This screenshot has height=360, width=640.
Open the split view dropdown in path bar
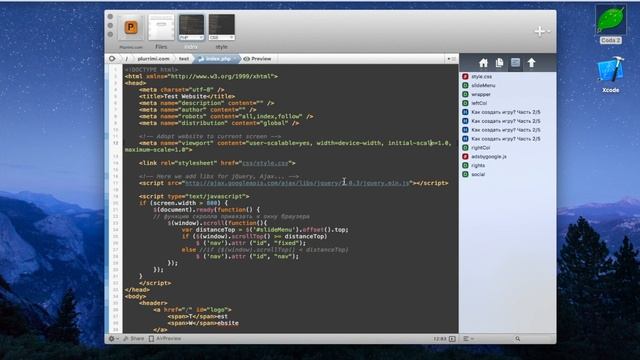pyautogui.click(x=451, y=59)
